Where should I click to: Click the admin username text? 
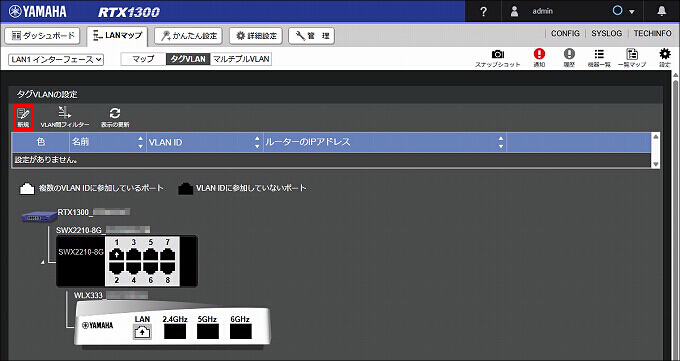pyautogui.click(x=543, y=12)
